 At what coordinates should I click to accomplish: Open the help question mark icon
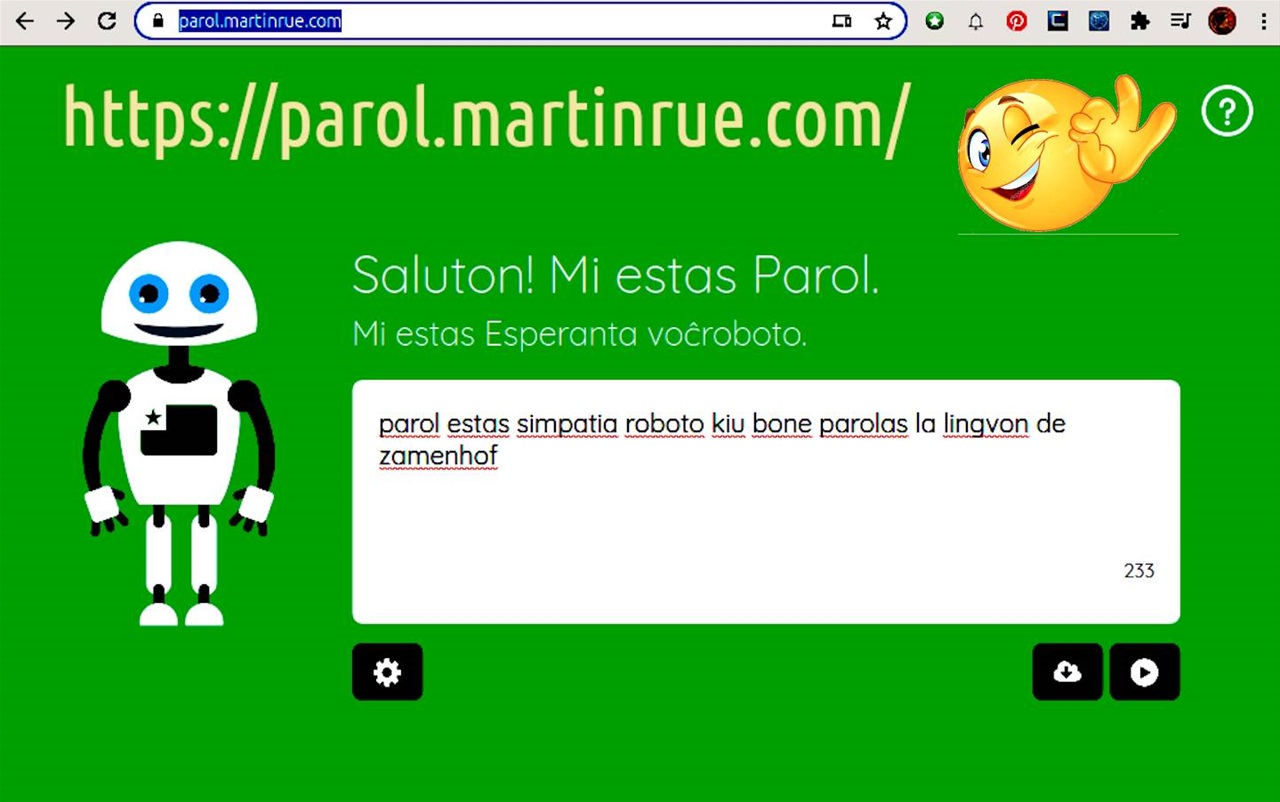tap(1227, 111)
